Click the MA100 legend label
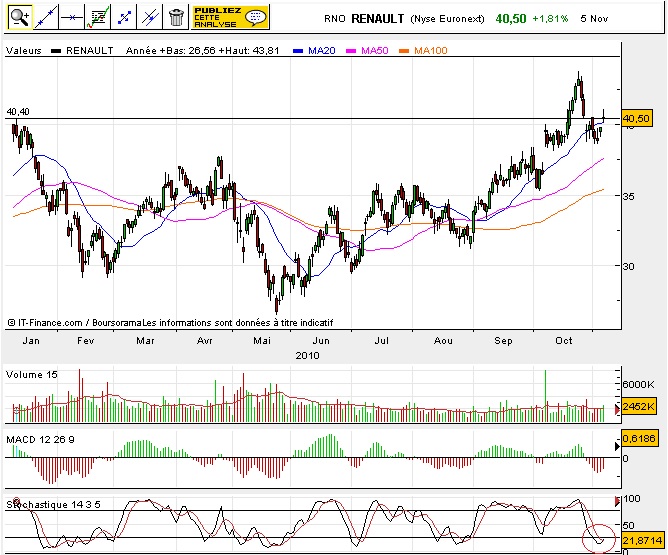Screen dimensions: 668x555 coord(431,51)
